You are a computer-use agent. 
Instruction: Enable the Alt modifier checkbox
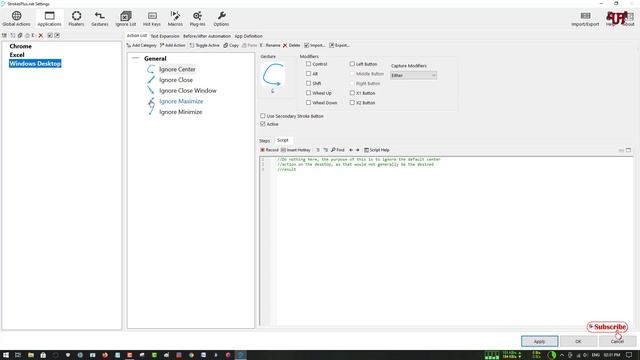click(309, 74)
